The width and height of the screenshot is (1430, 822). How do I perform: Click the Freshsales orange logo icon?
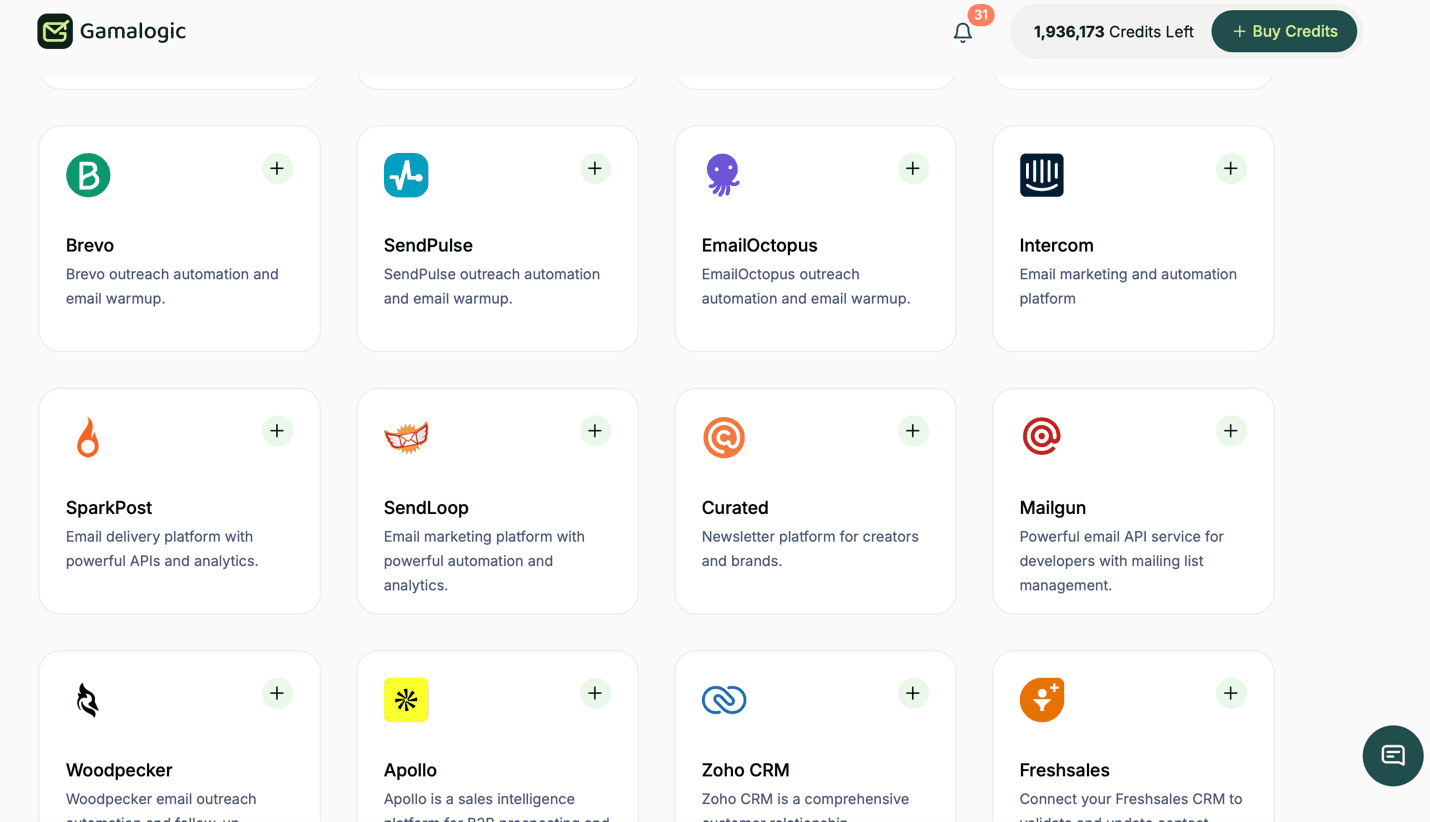pyautogui.click(x=1042, y=700)
